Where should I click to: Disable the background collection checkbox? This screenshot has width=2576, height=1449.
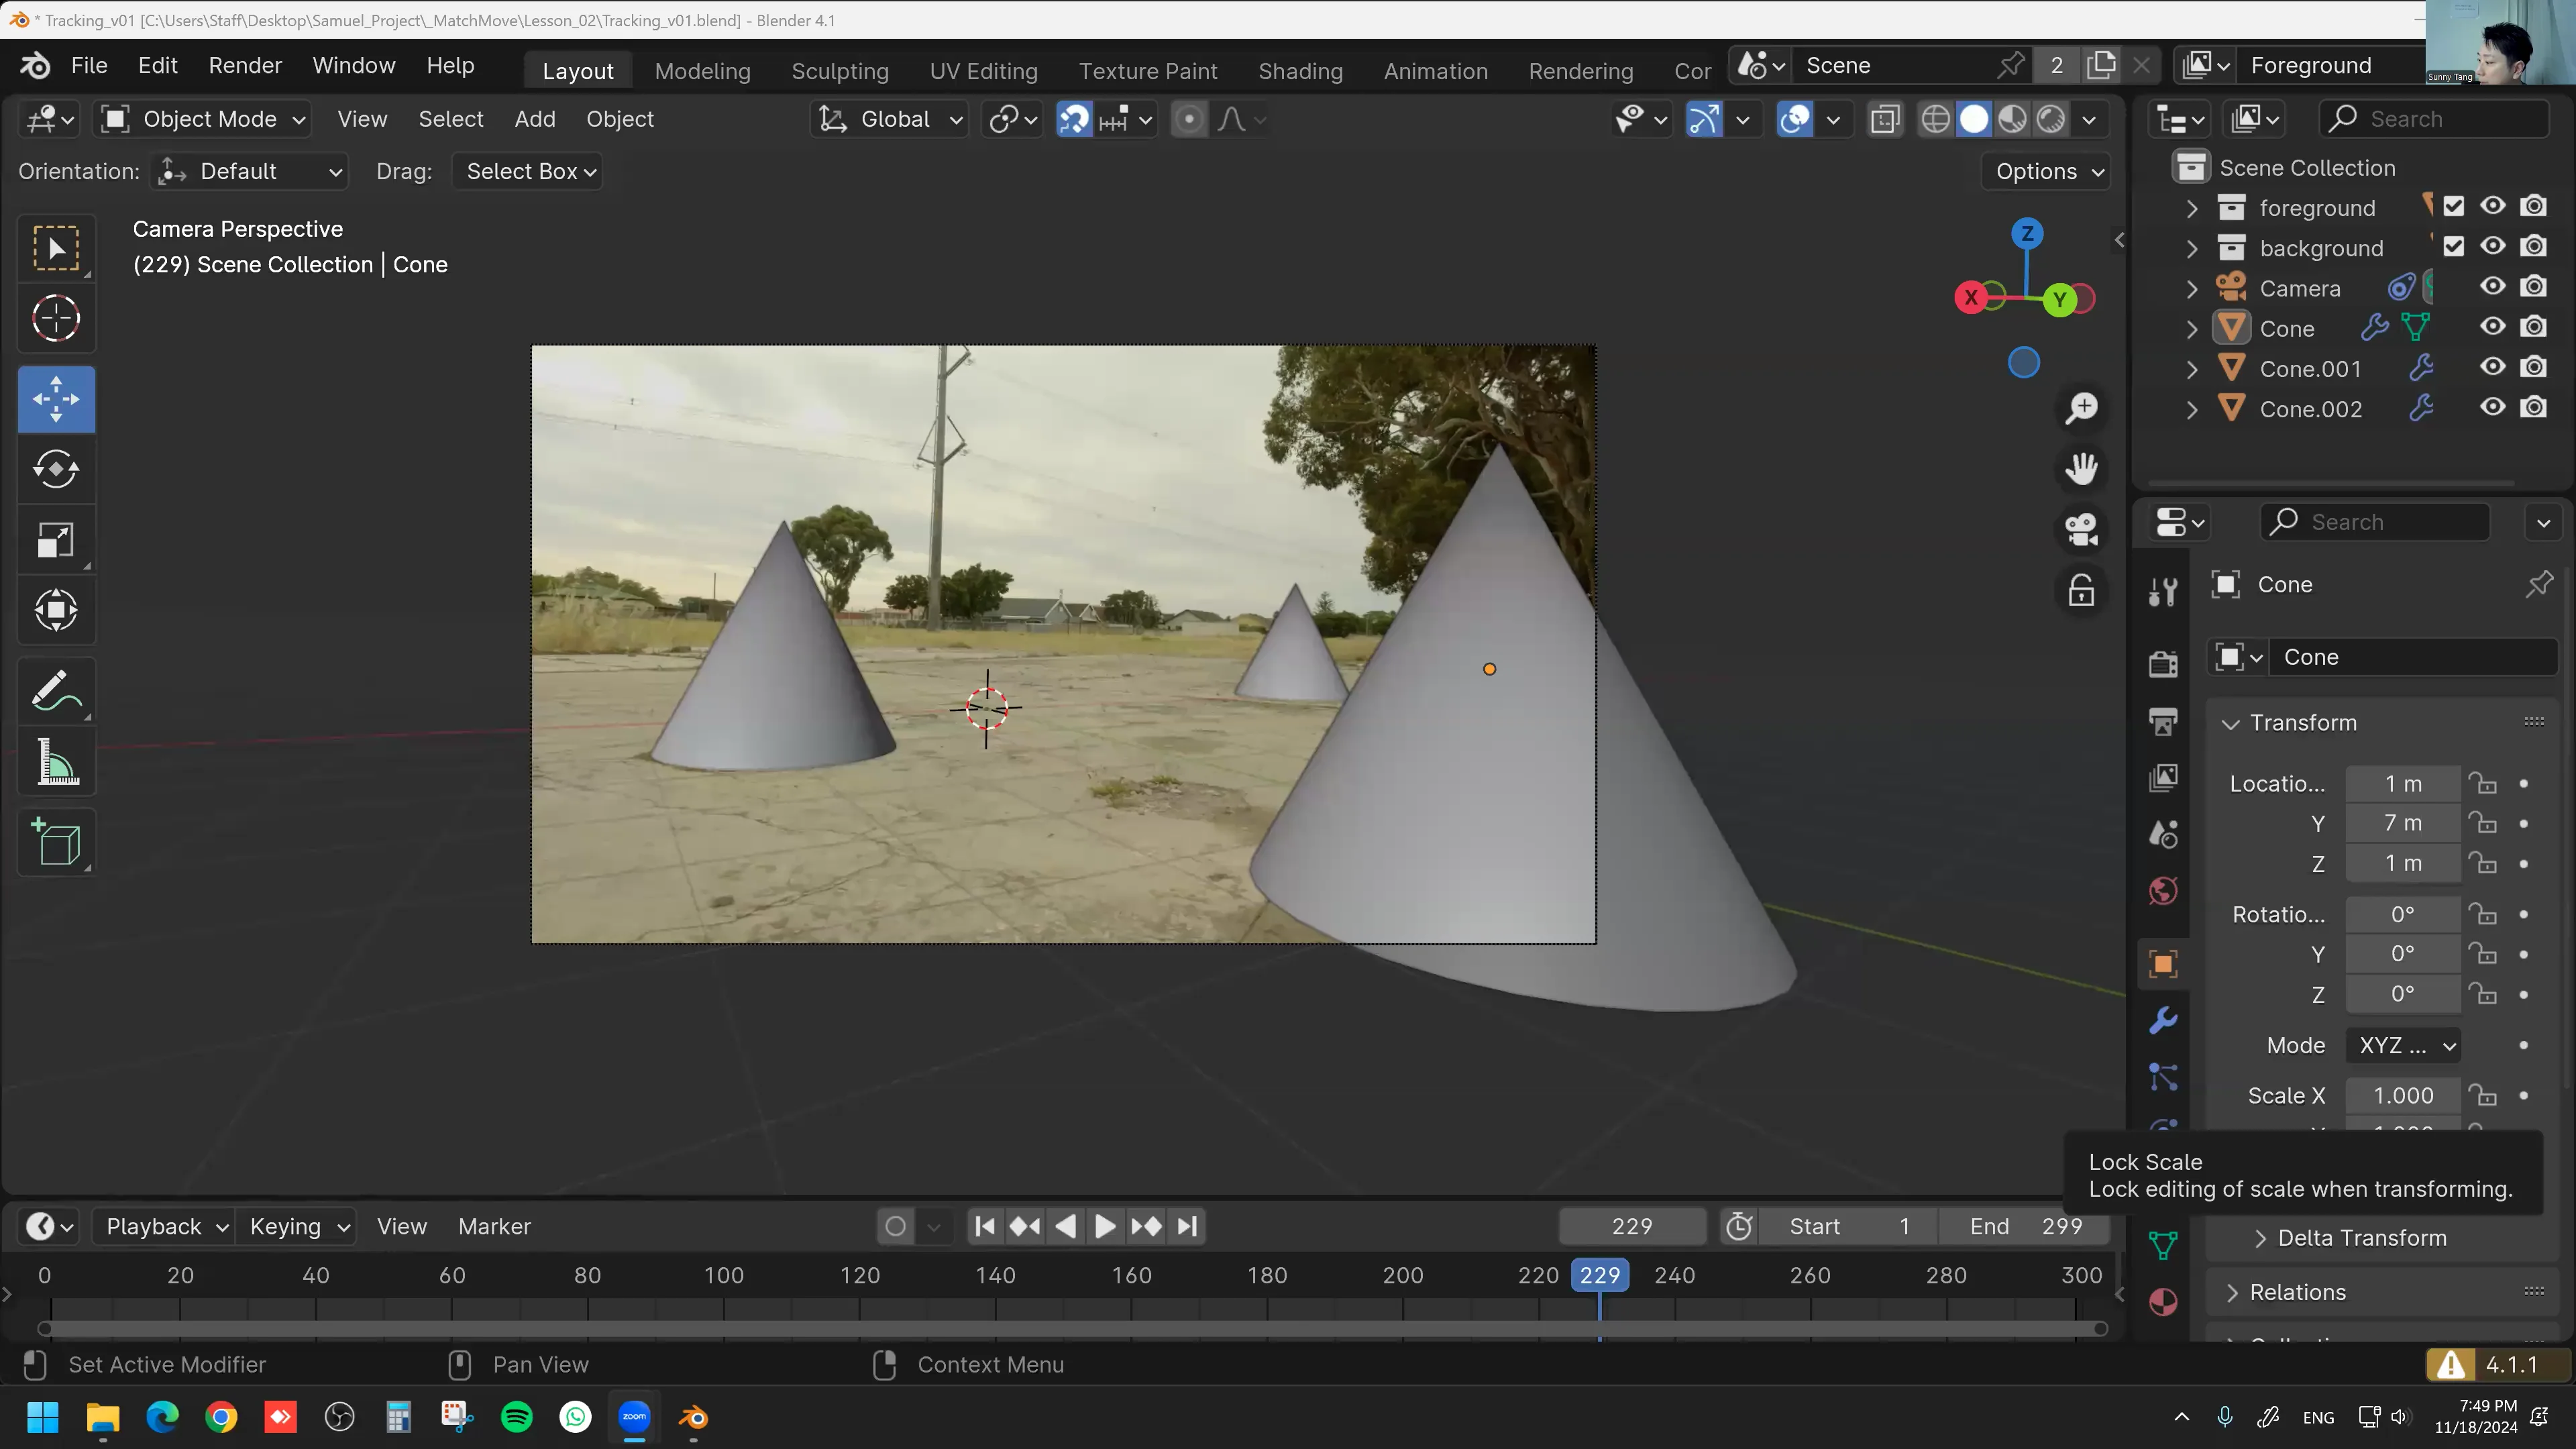2454,247
